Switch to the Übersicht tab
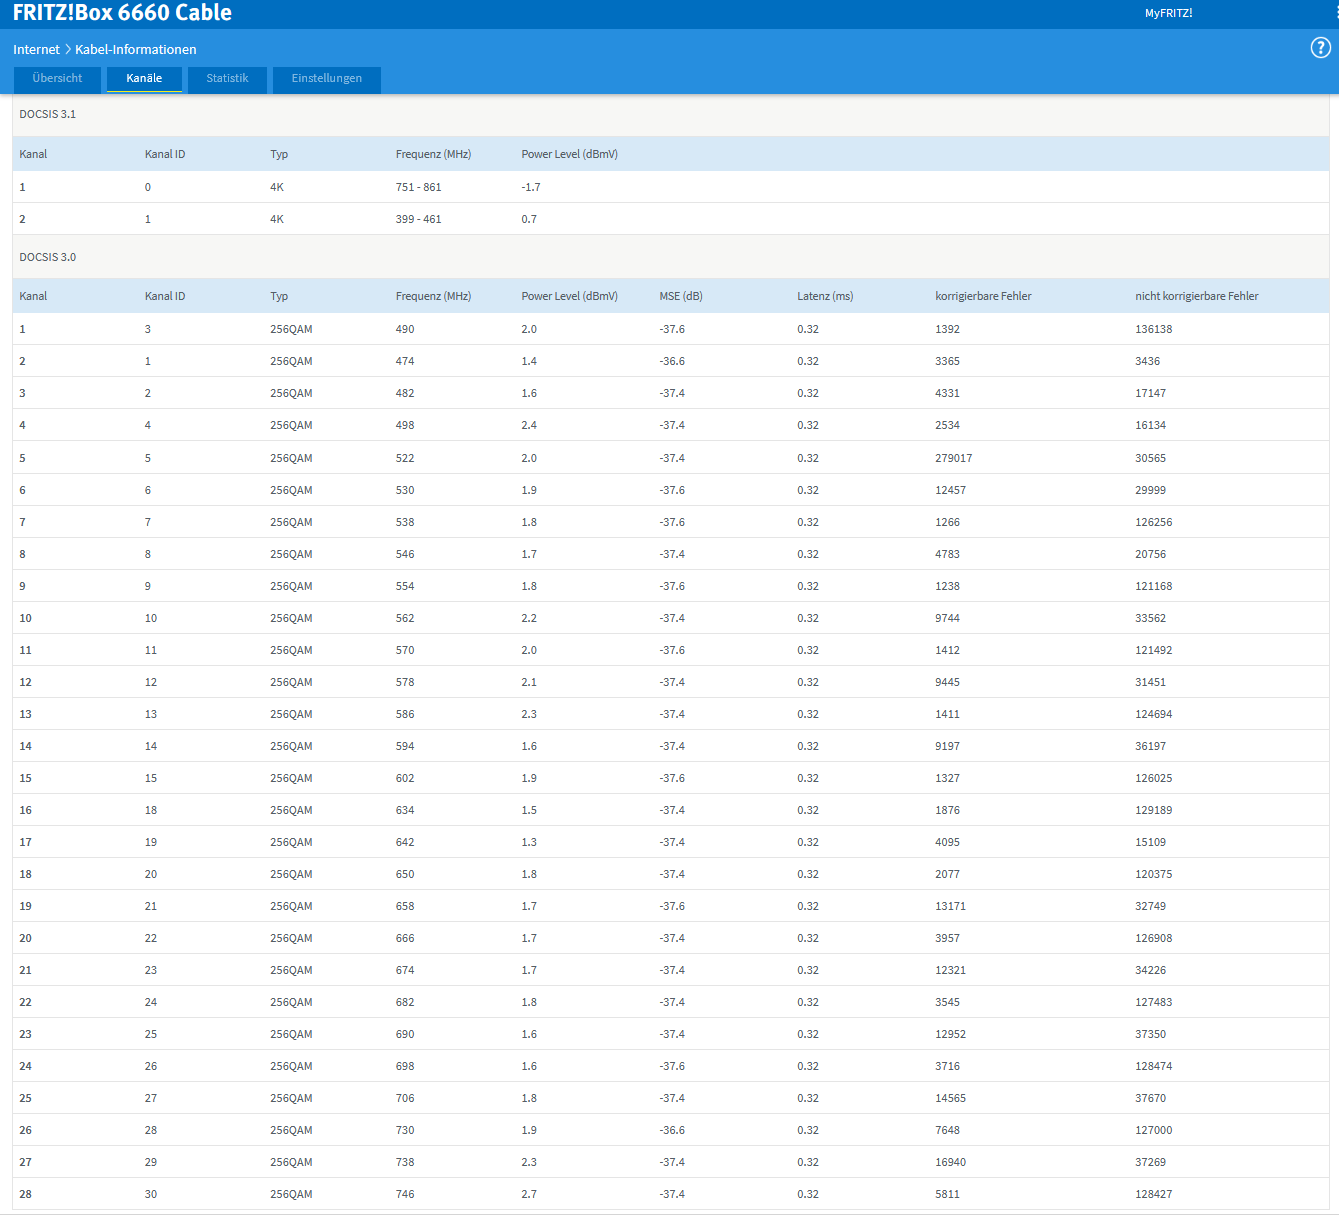Screen dimensions: 1339x1215 57,79
